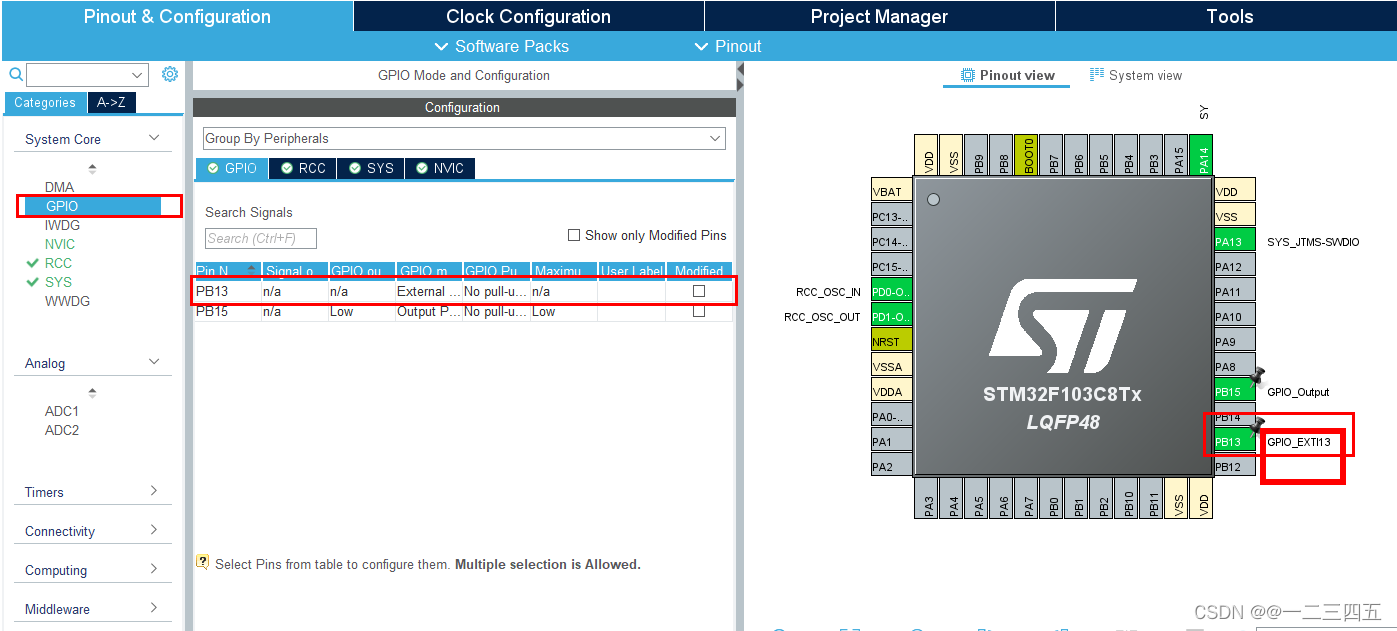Image resolution: width=1397 pixels, height=631 pixels.
Task: Click the NRST pin on the chip
Action: point(892,341)
